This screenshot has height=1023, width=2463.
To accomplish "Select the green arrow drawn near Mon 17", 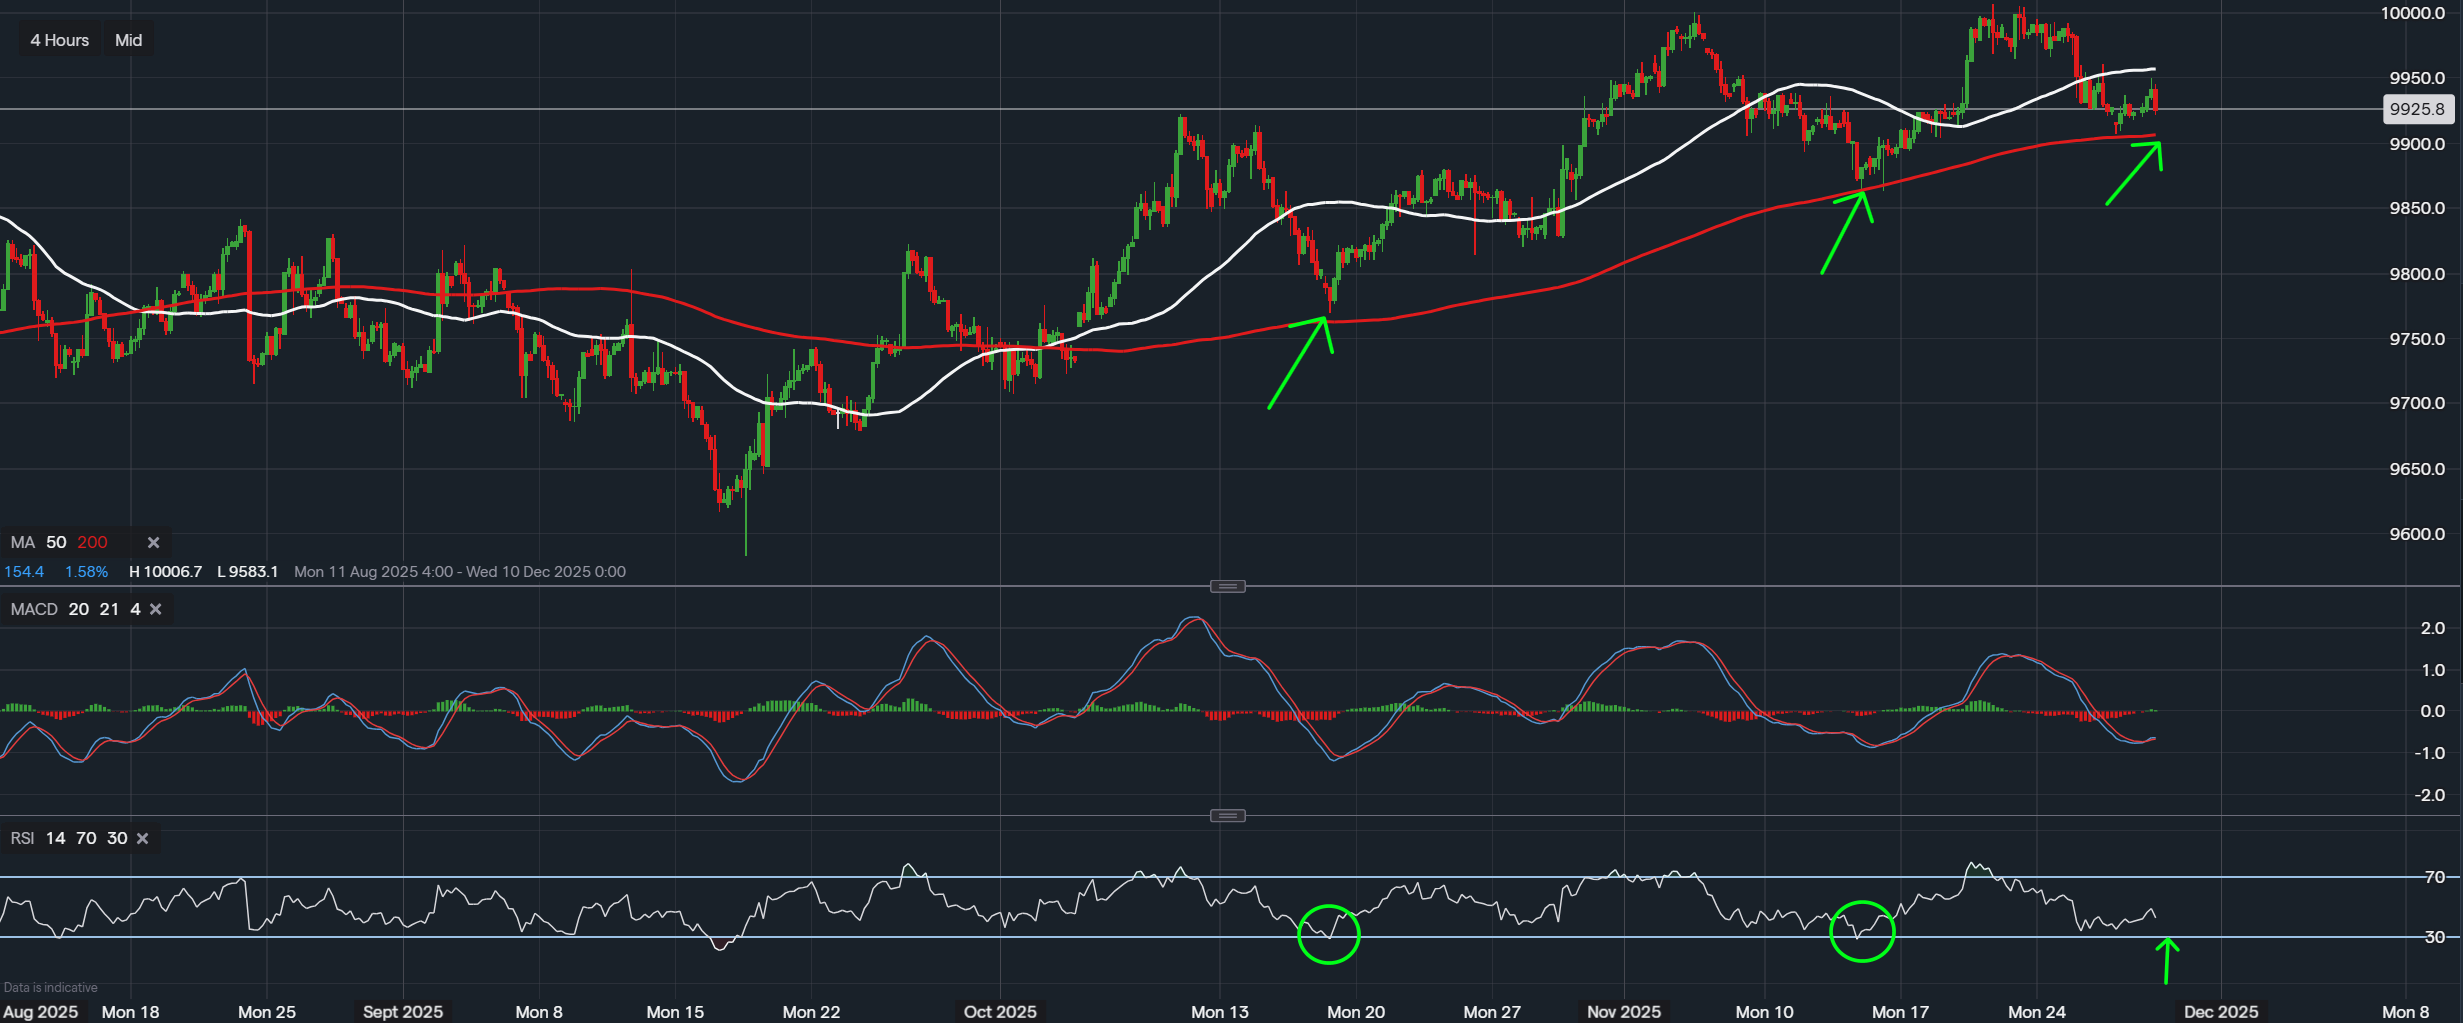I will pos(1846,231).
